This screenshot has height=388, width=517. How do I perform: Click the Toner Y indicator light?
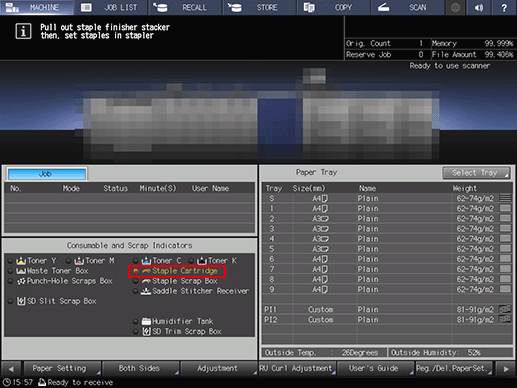tap(11, 261)
